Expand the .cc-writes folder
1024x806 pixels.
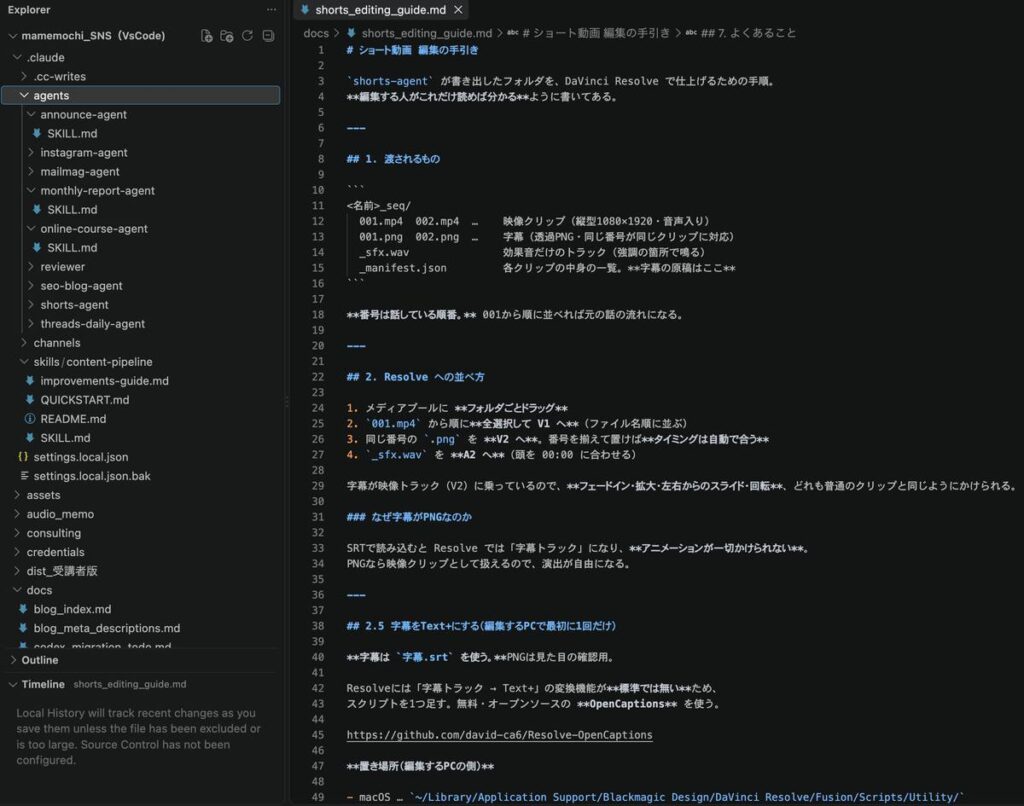click(24, 76)
